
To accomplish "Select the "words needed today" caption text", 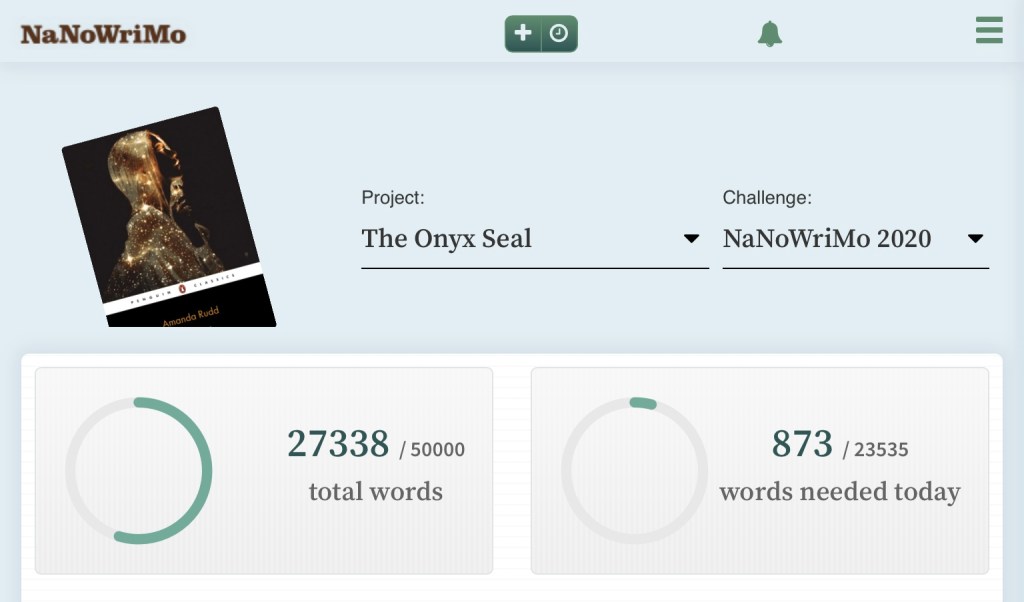I will [x=839, y=492].
